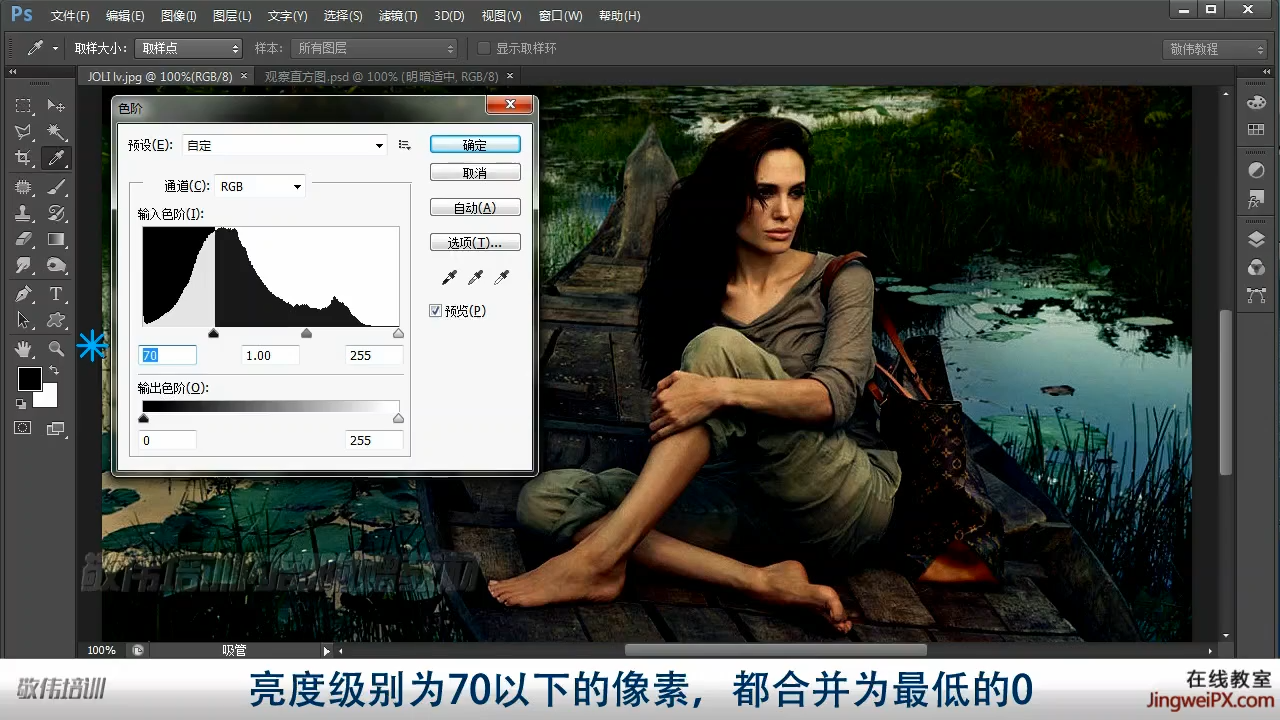The width and height of the screenshot is (1280, 720).
Task: Select the Patch healing tool
Action: pos(23,187)
